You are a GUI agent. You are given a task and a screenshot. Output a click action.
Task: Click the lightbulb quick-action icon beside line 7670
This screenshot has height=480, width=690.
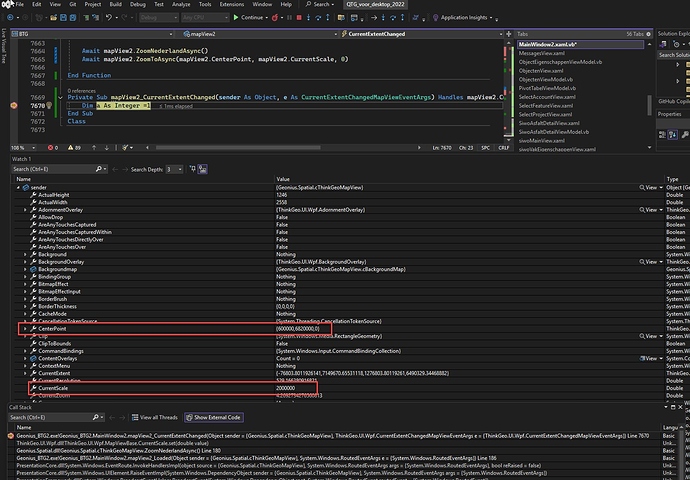pyautogui.click(x=49, y=106)
